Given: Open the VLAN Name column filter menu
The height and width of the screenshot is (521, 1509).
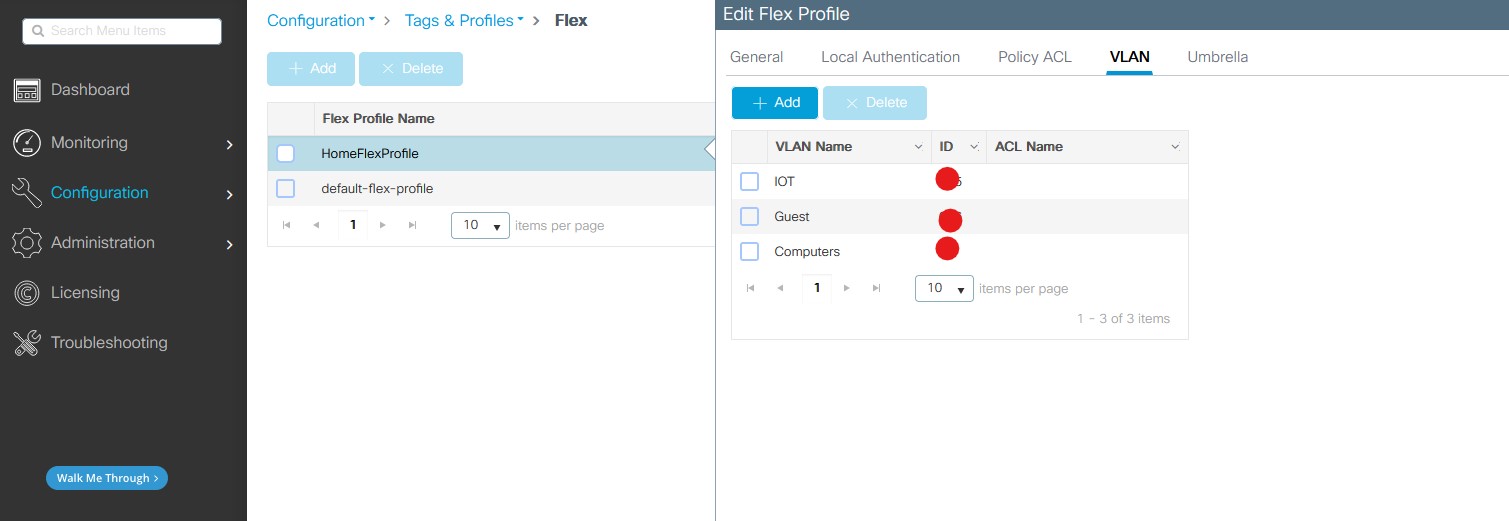Looking at the screenshot, I should click(918, 147).
